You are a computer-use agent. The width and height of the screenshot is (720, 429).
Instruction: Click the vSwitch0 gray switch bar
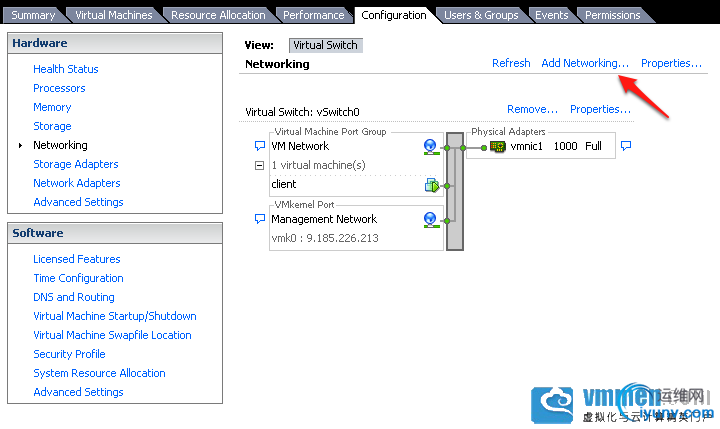click(x=456, y=190)
